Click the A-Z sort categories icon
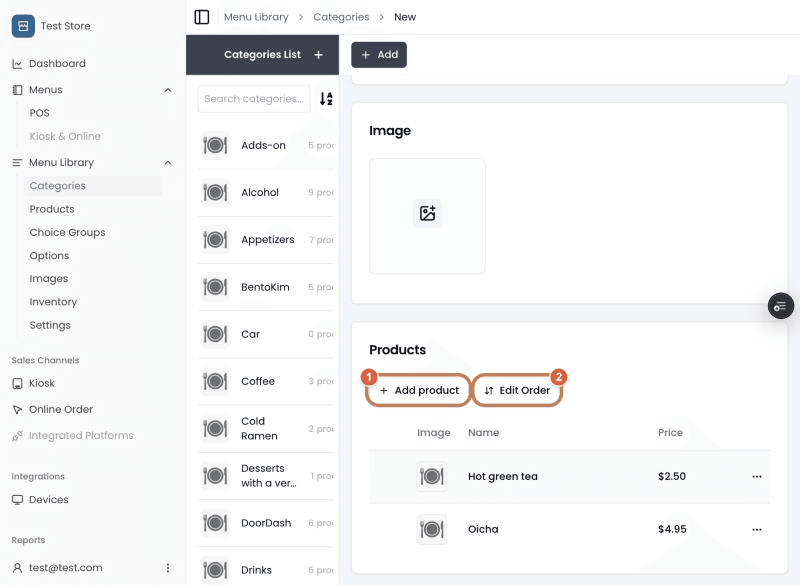Viewport: 800px width, 585px height. (x=326, y=98)
